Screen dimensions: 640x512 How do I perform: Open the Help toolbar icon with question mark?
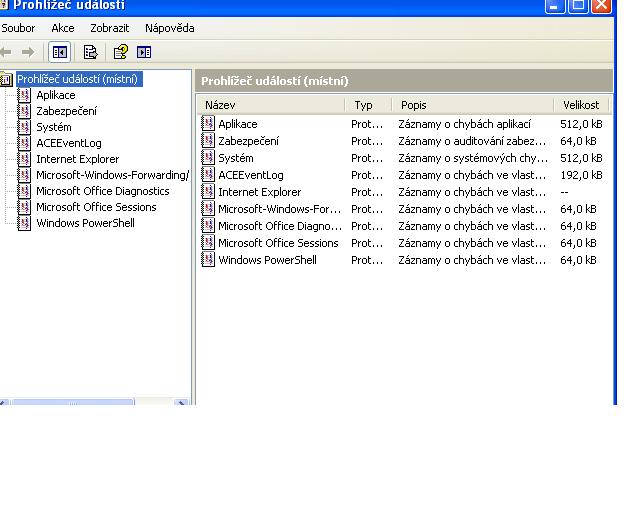pyautogui.click(x=120, y=52)
